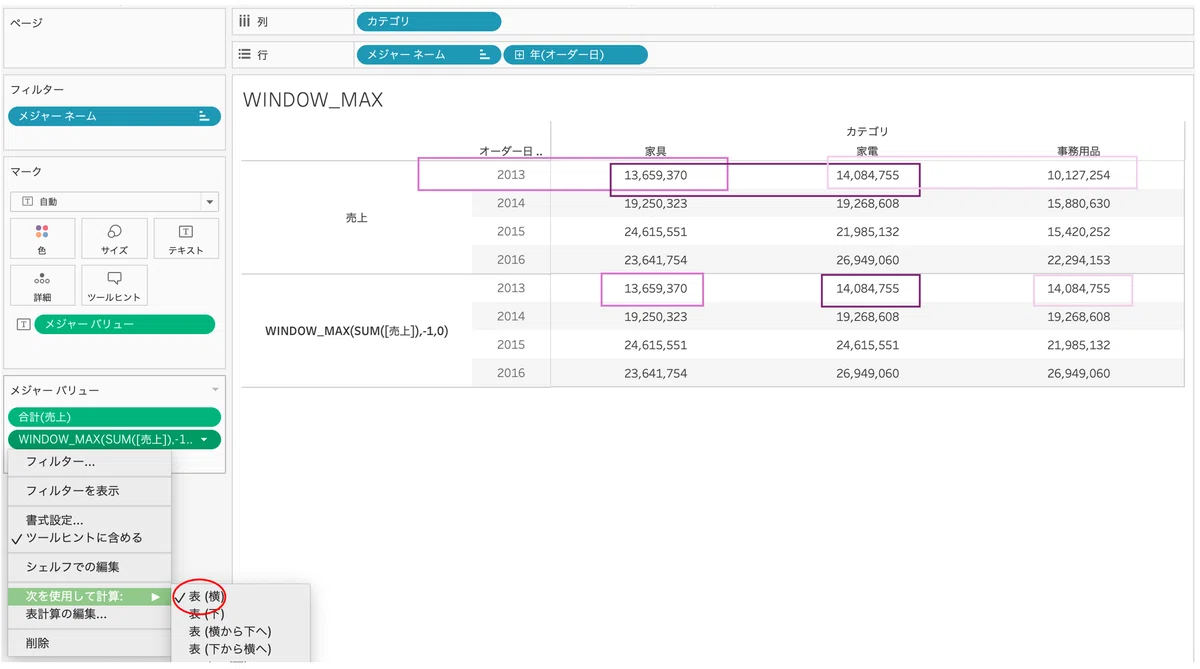This screenshot has width=1200, height=669.
Task: Click cell value 15,420,252
Action: [x=1078, y=232]
